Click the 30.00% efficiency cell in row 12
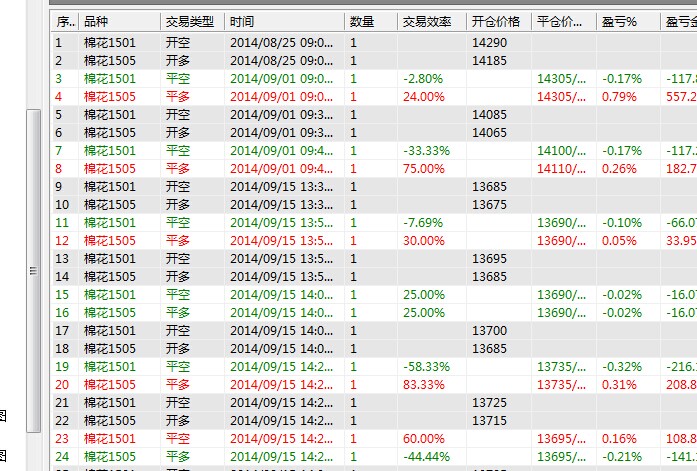Viewport: 697px width, 471px height. 424,240
